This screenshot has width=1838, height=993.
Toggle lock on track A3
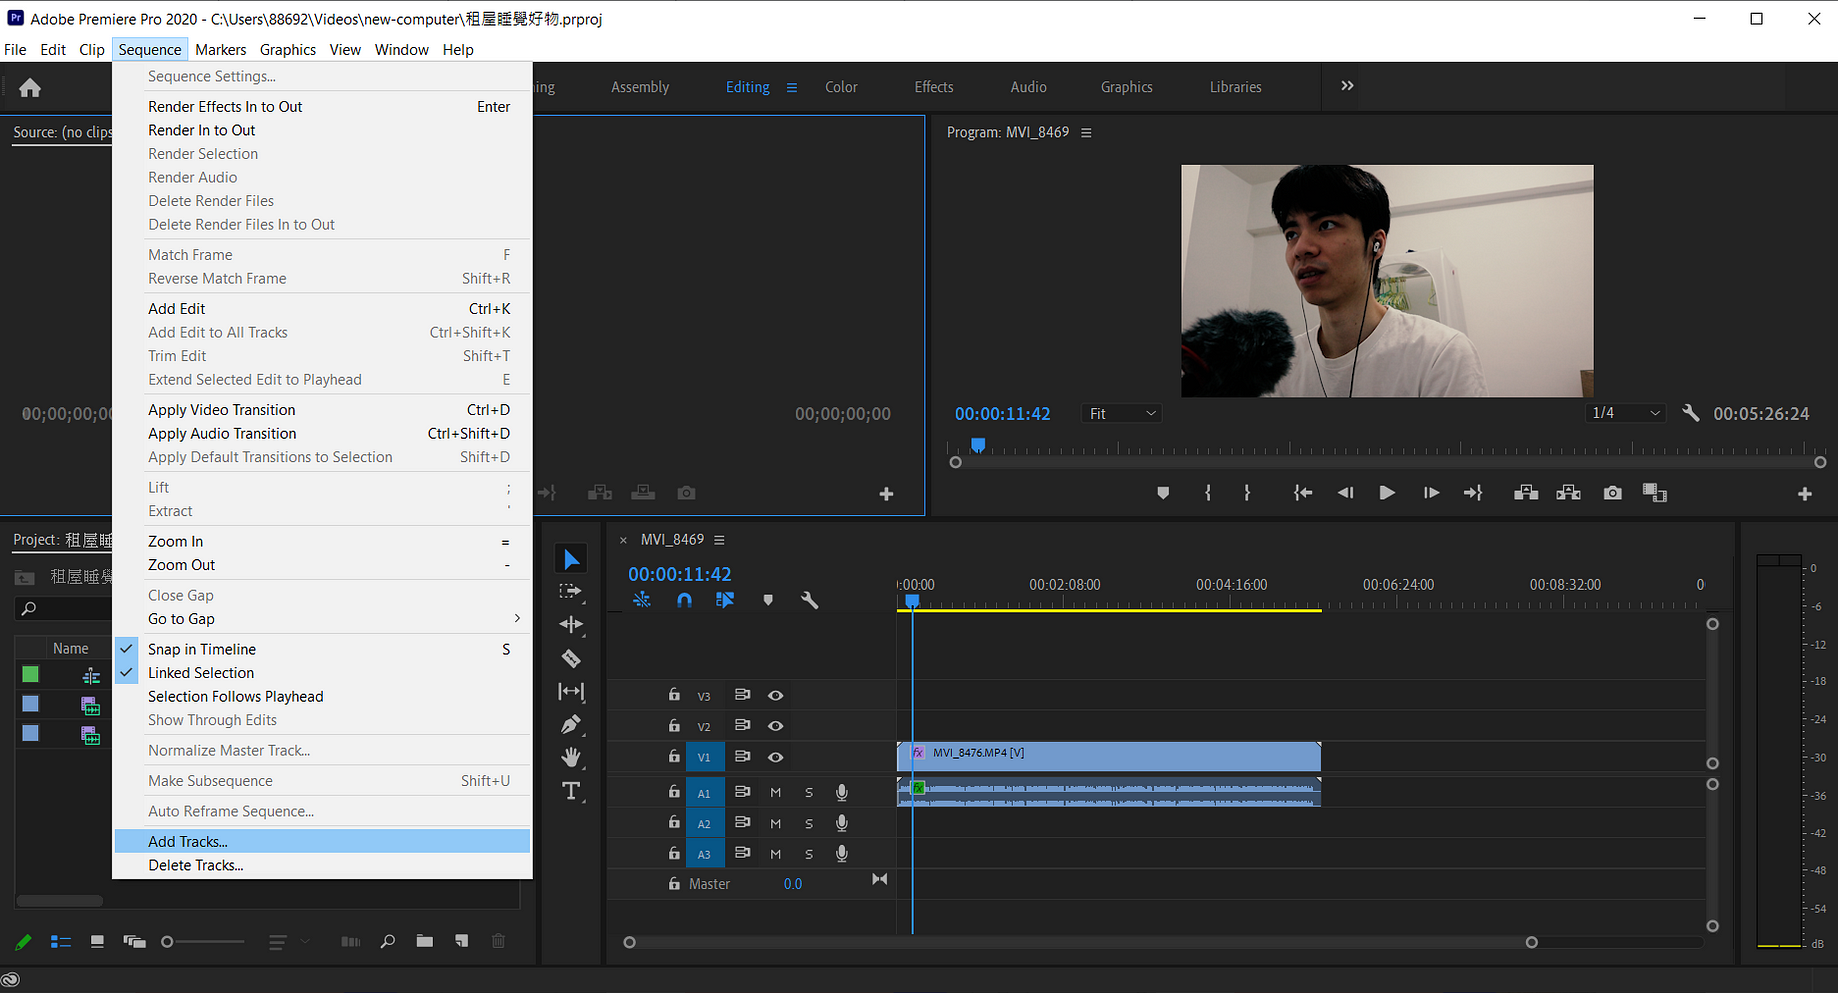(x=674, y=853)
